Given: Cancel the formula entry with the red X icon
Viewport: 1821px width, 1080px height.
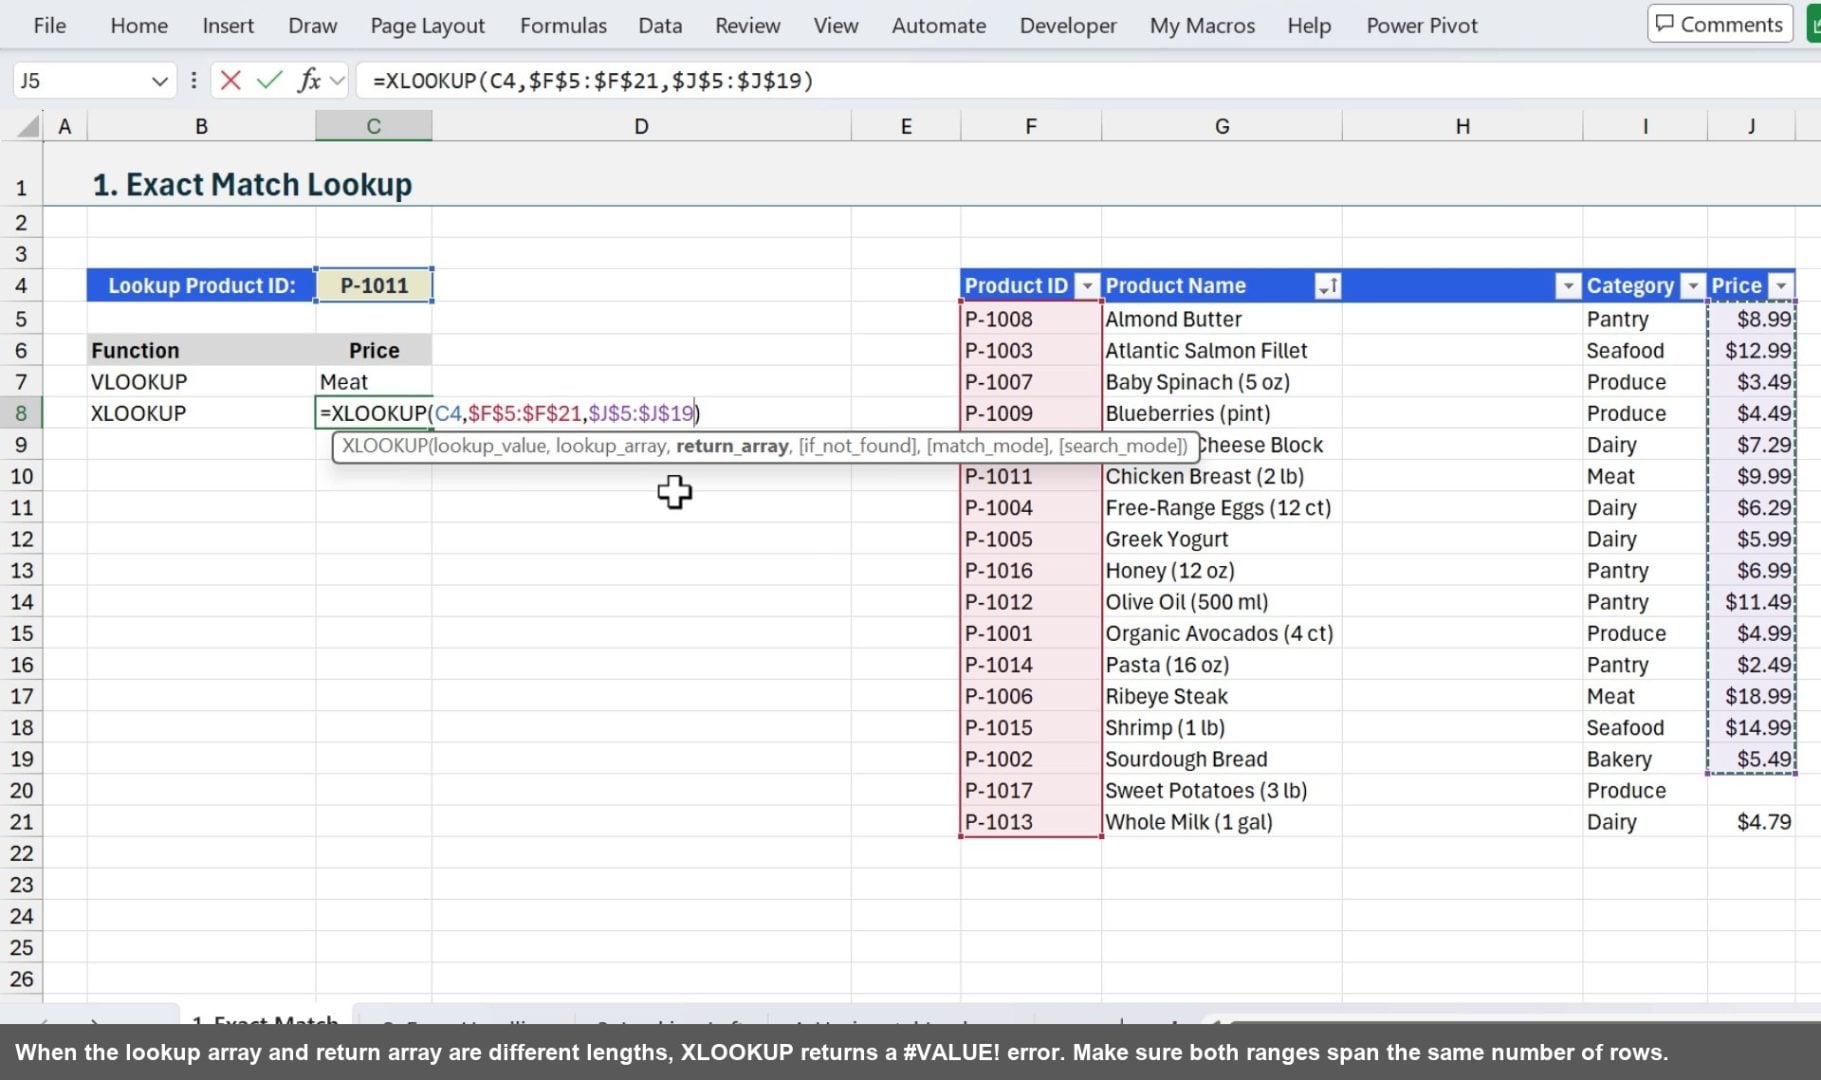Looking at the screenshot, I should point(230,80).
